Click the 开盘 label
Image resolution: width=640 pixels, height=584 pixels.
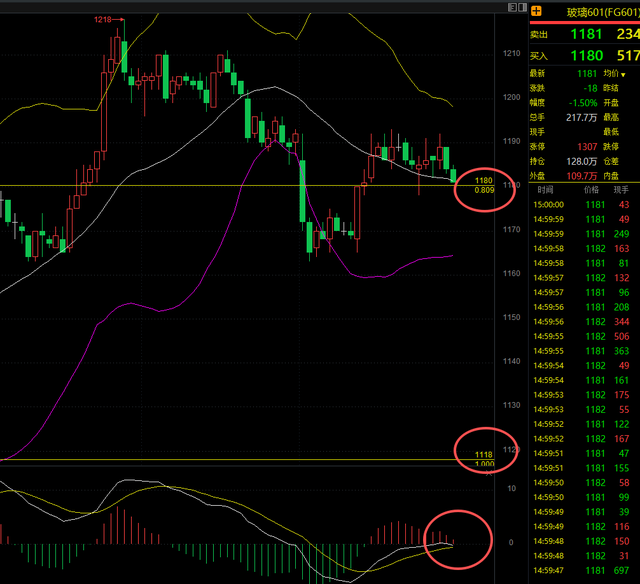(611, 103)
